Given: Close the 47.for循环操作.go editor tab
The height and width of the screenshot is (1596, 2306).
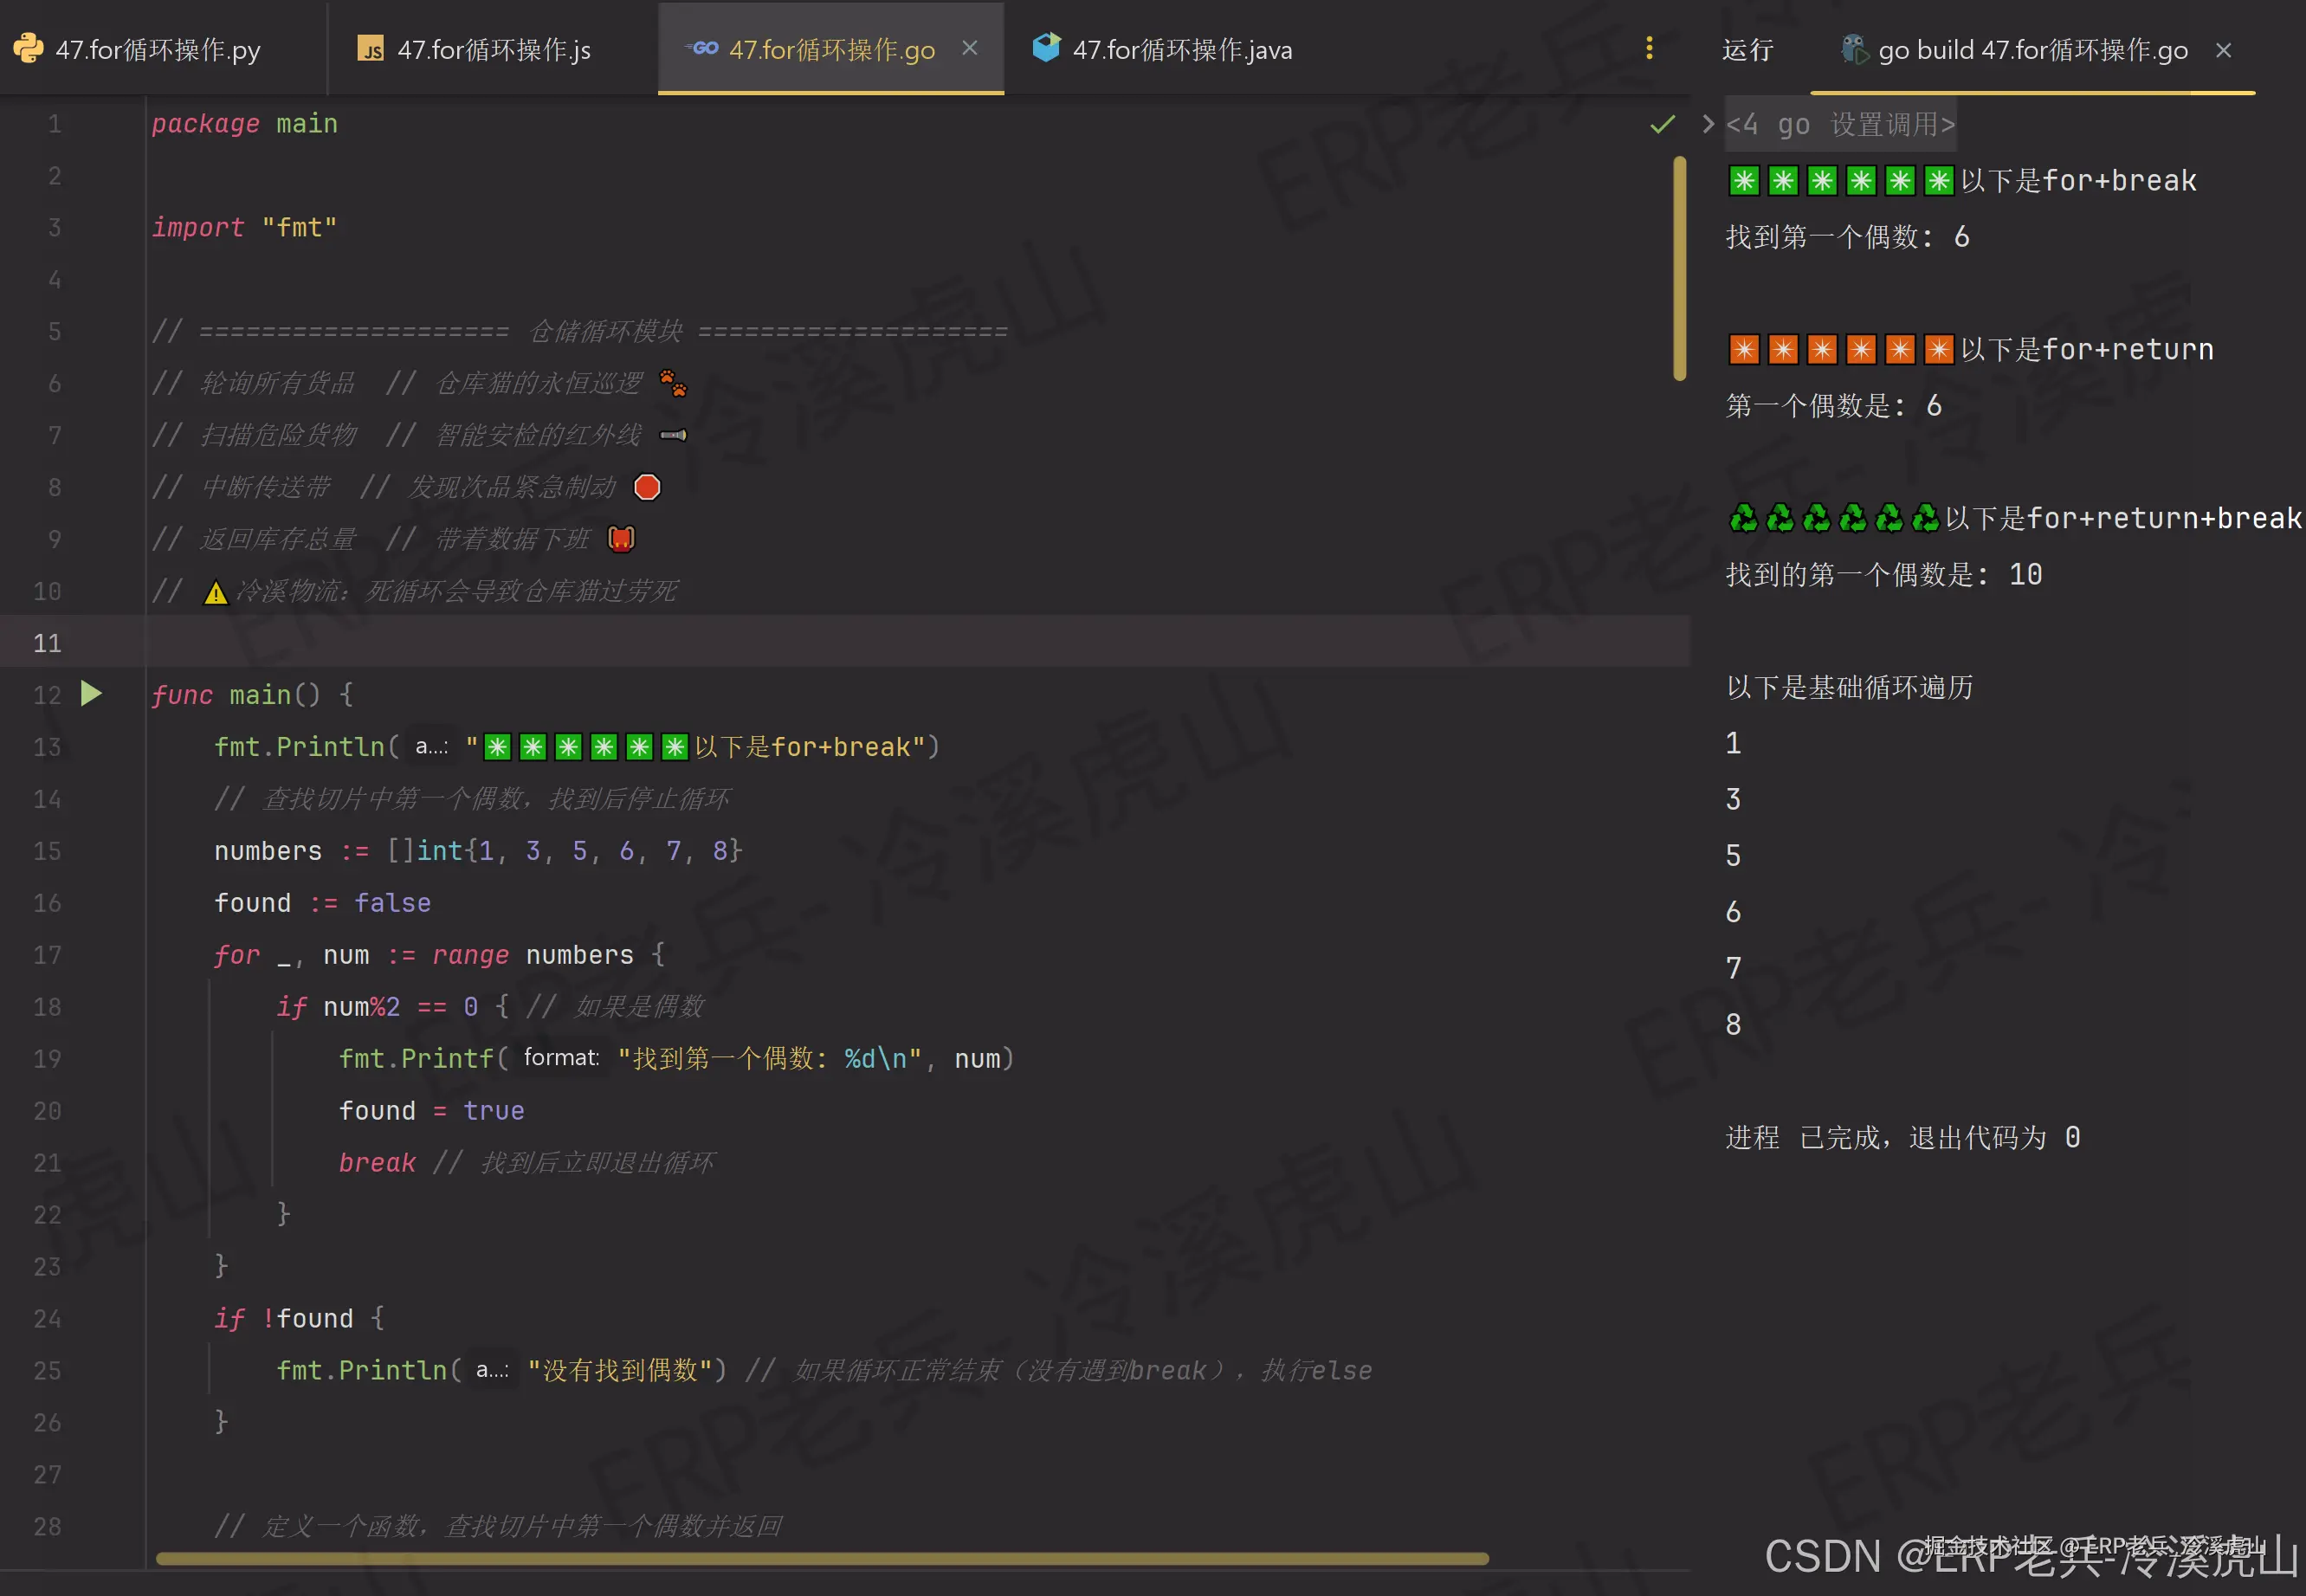Looking at the screenshot, I should click(x=969, y=48).
